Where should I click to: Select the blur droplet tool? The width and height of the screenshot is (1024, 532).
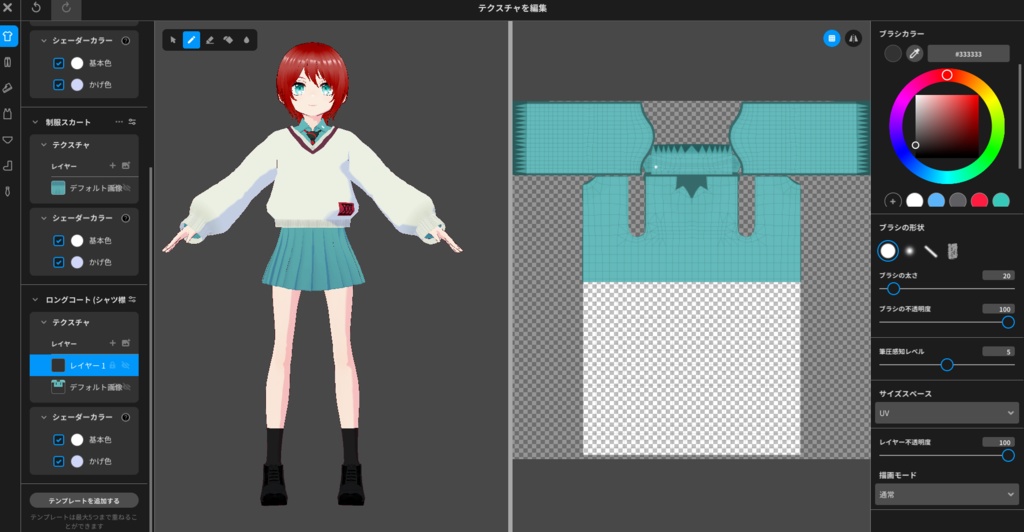pos(246,40)
